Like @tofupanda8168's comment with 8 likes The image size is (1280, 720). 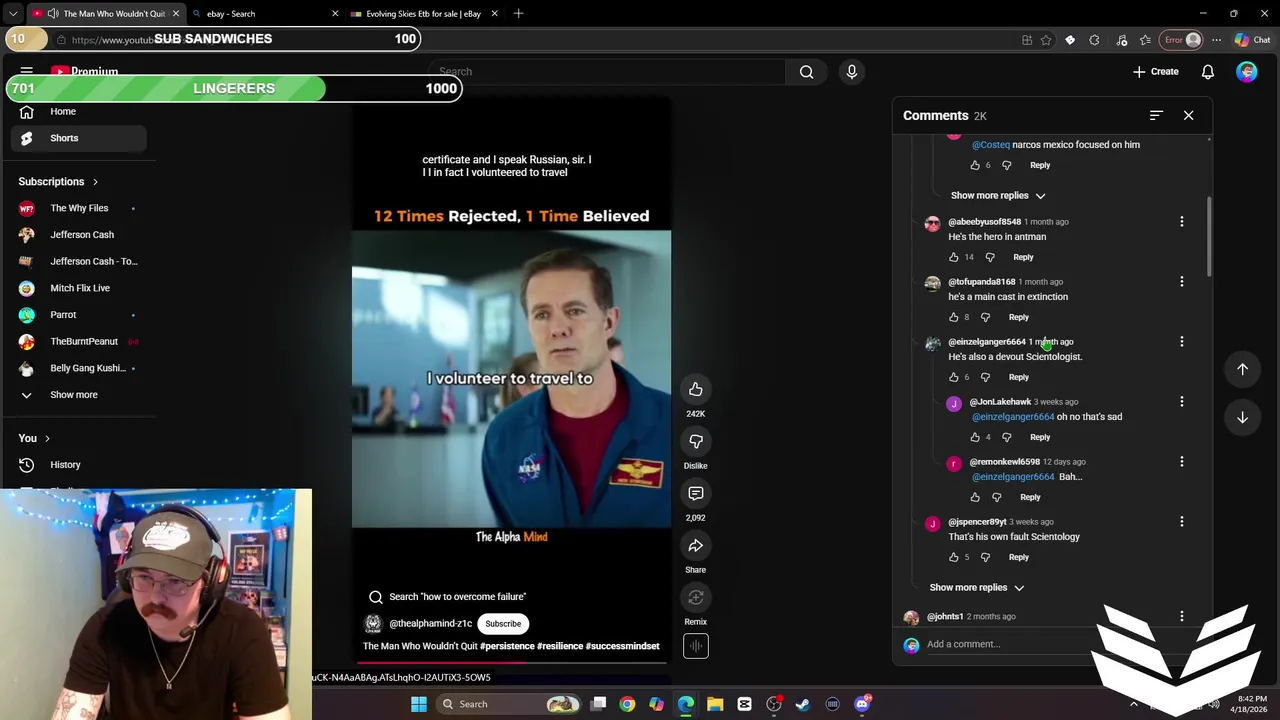click(954, 317)
